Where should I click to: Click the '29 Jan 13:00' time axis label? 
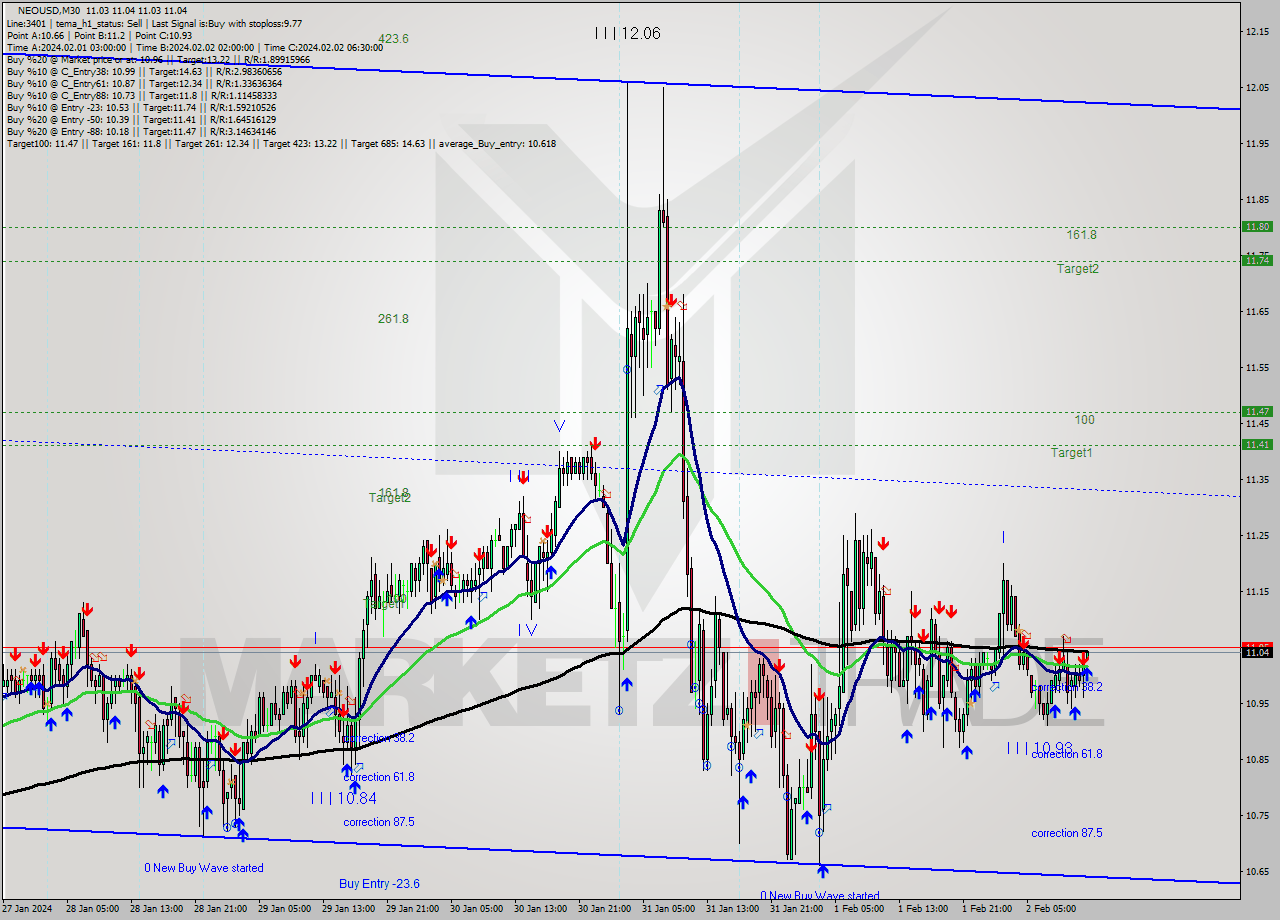click(348, 909)
